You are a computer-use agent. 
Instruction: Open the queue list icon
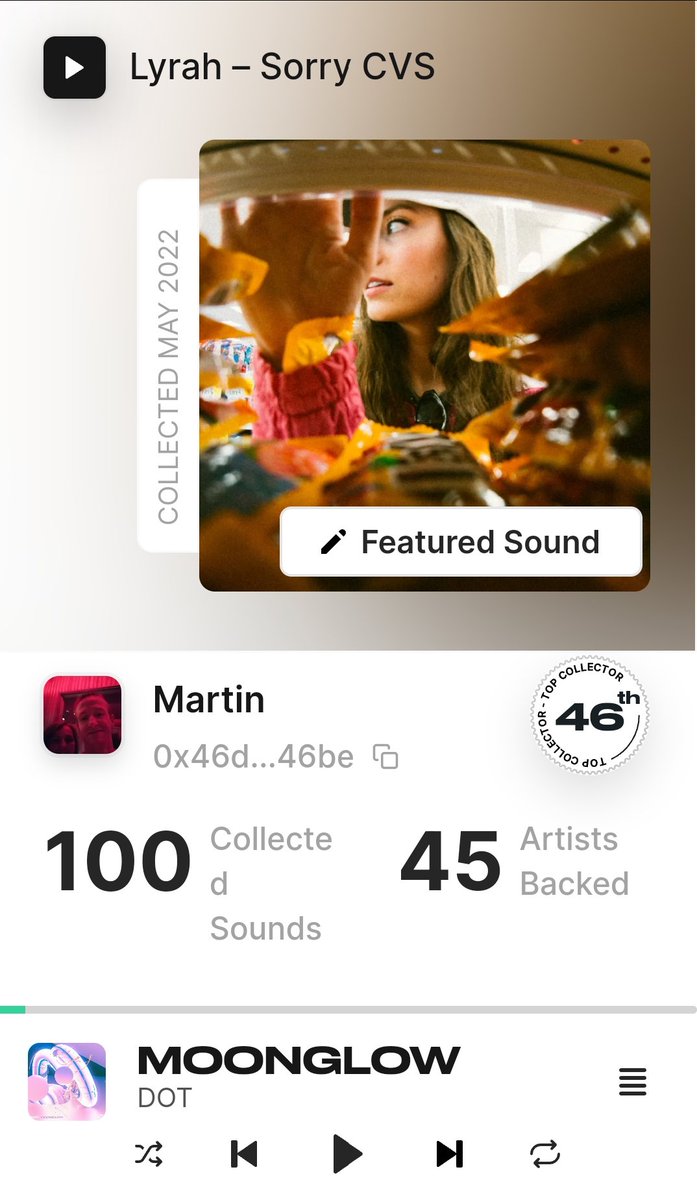632,1081
